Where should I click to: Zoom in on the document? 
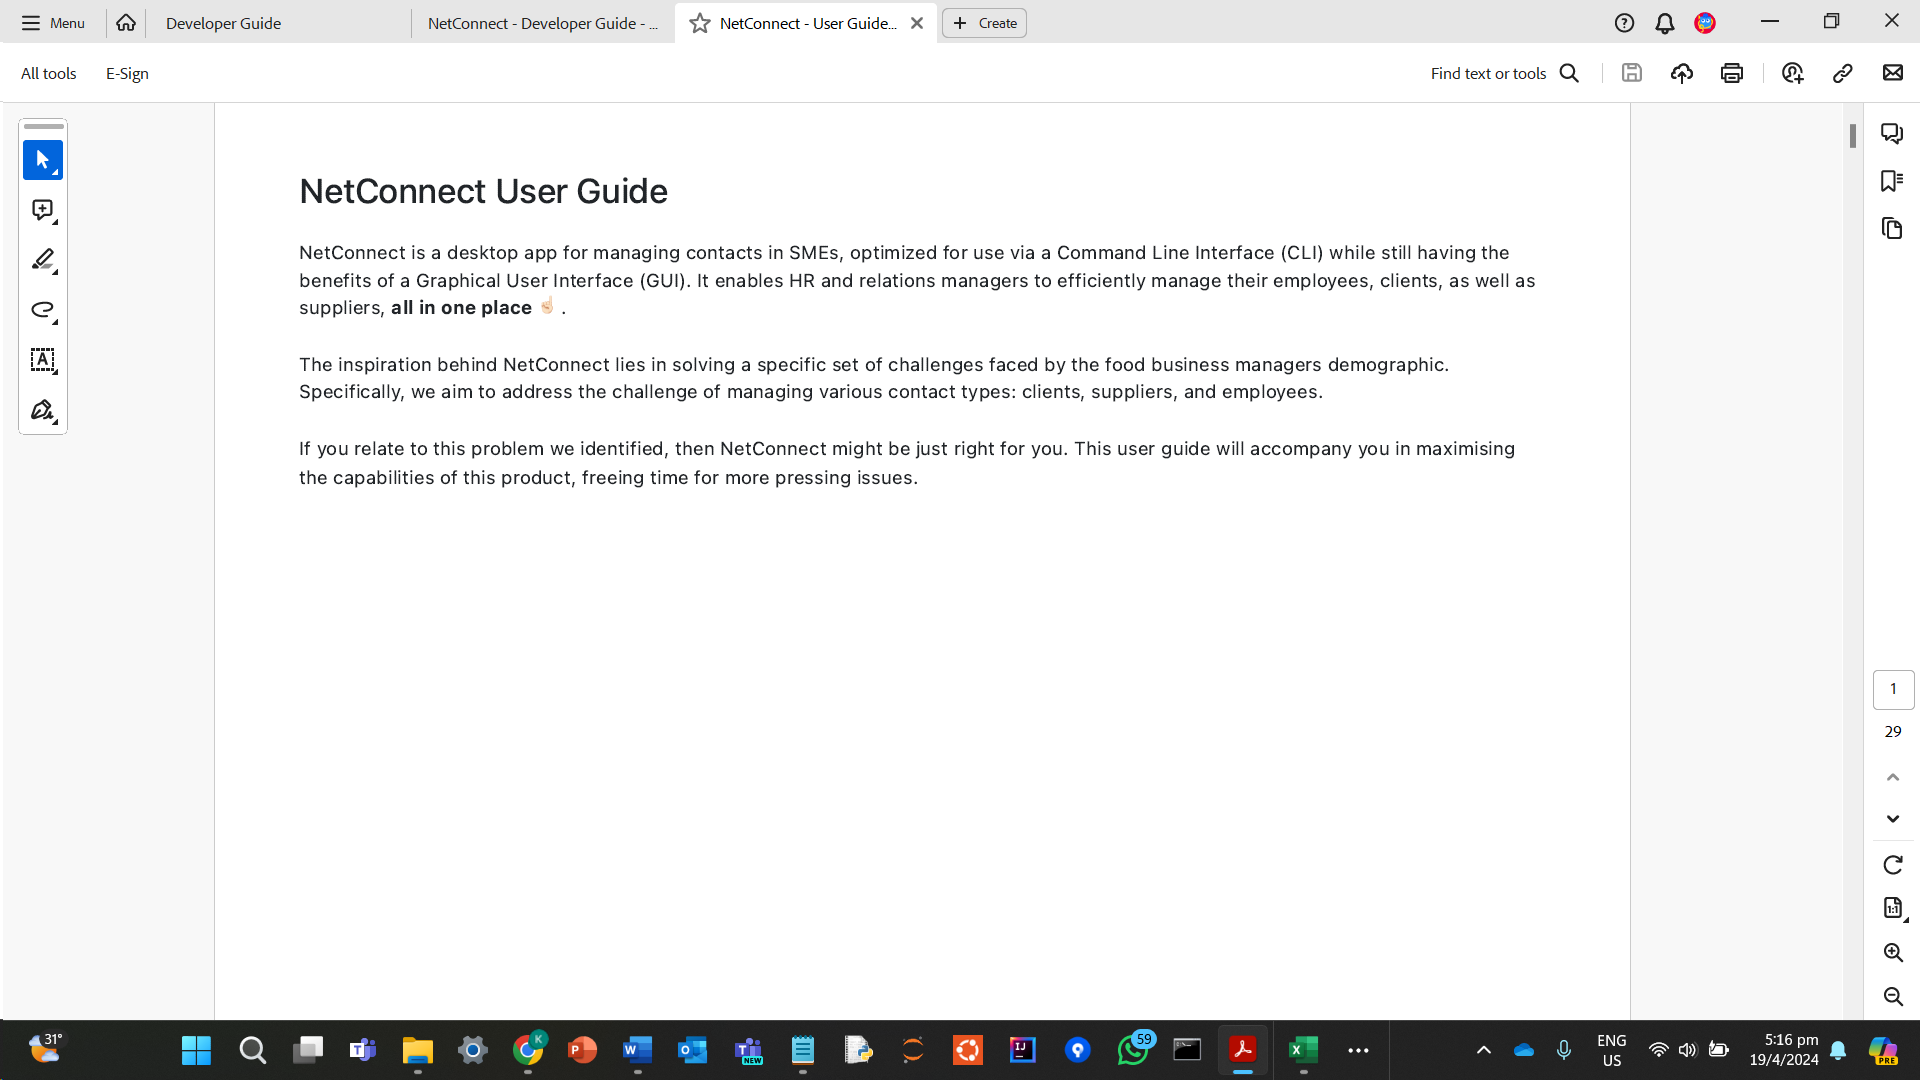(1892, 952)
